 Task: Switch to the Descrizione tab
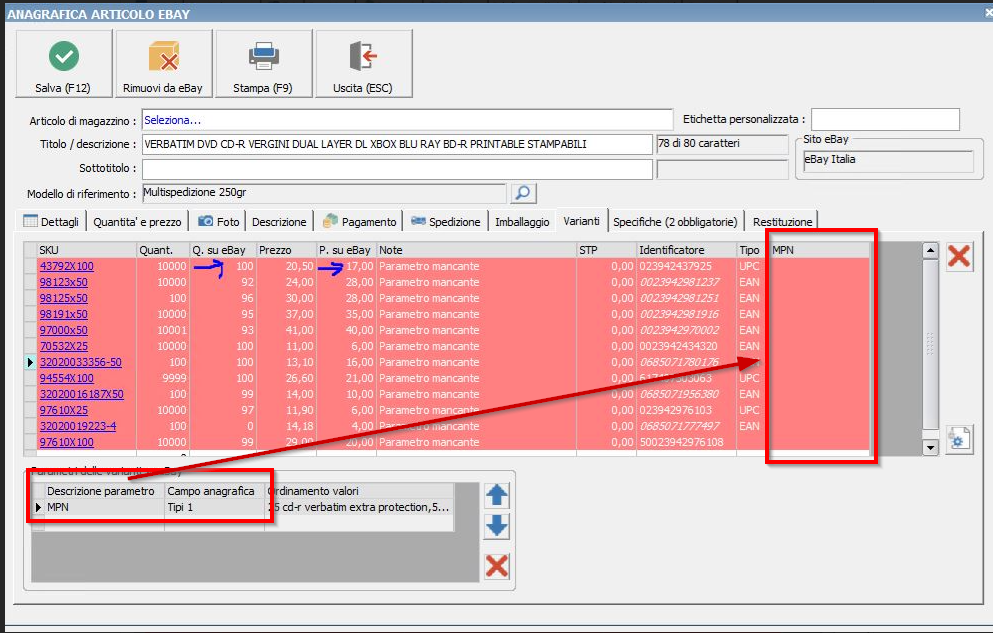point(279,222)
